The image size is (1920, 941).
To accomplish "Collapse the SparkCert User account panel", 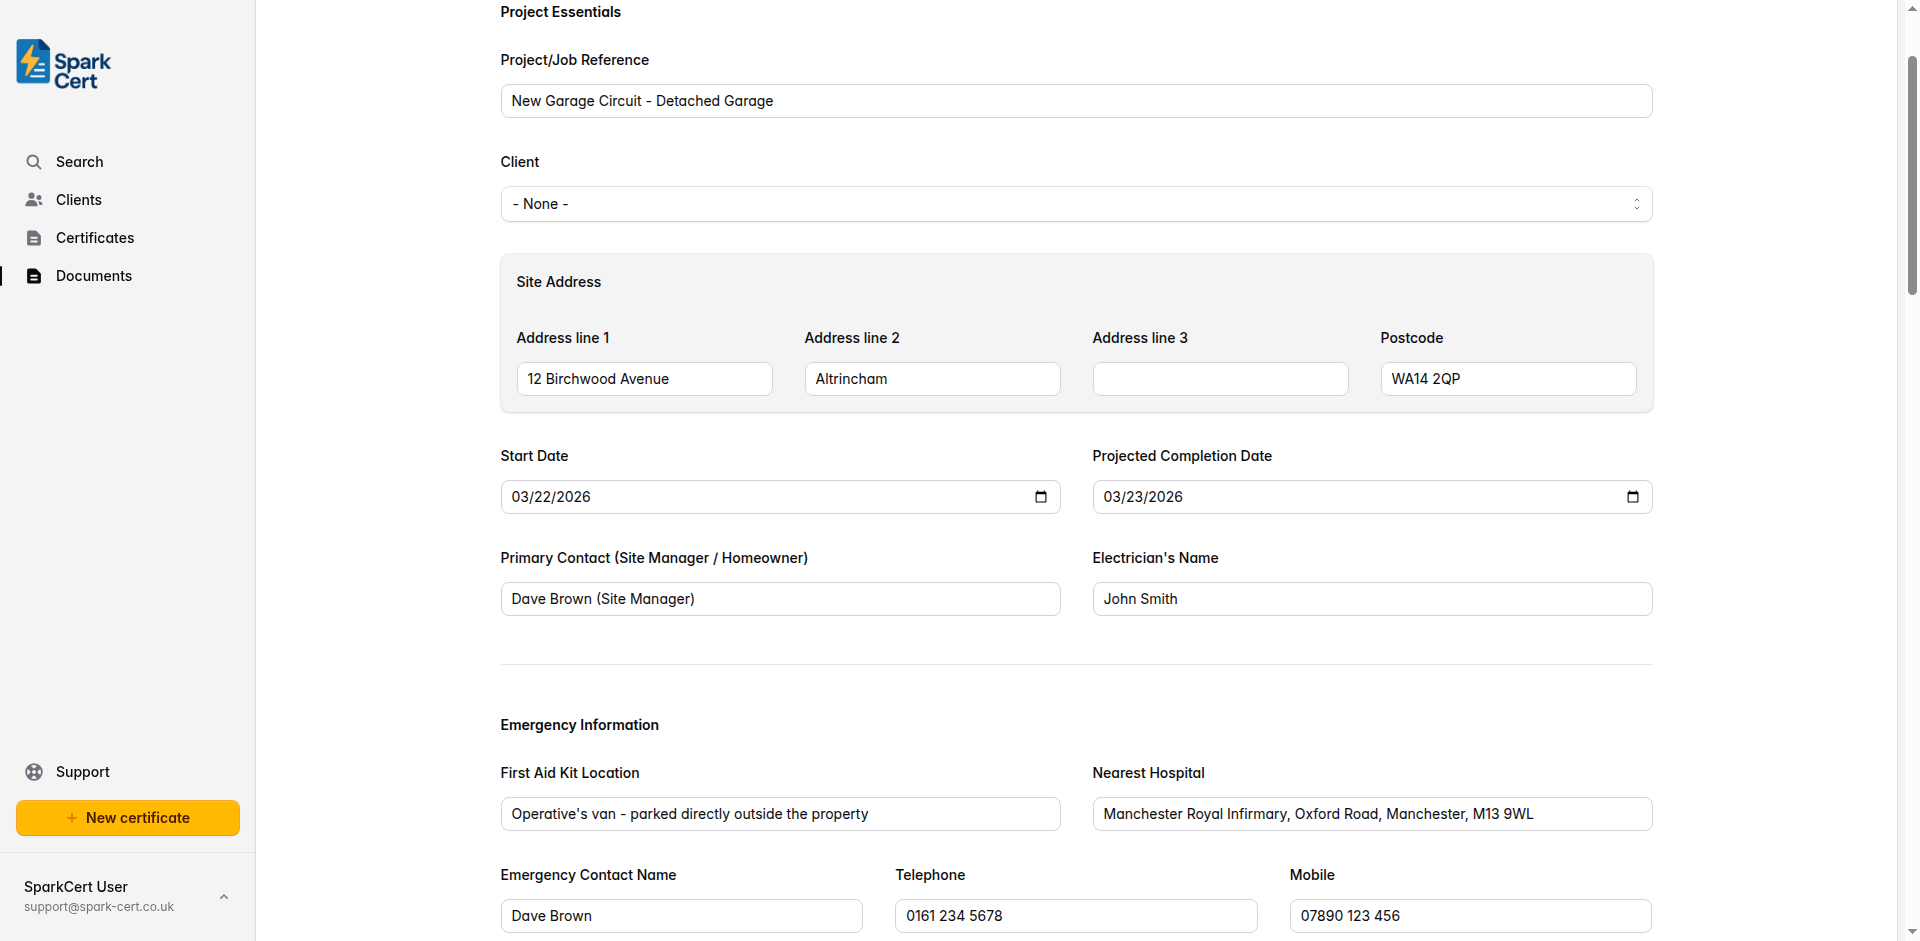I will click(223, 896).
